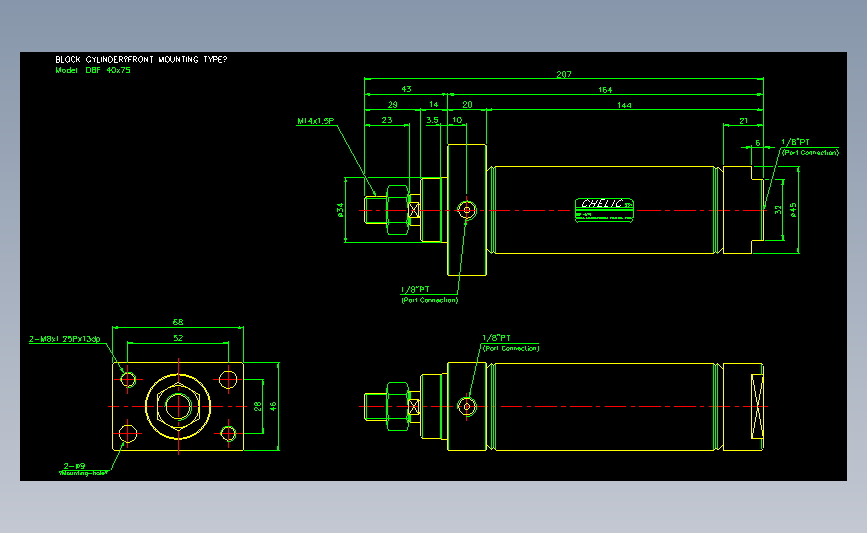Select the 46 flange height dimension

(x=273, y=406)
